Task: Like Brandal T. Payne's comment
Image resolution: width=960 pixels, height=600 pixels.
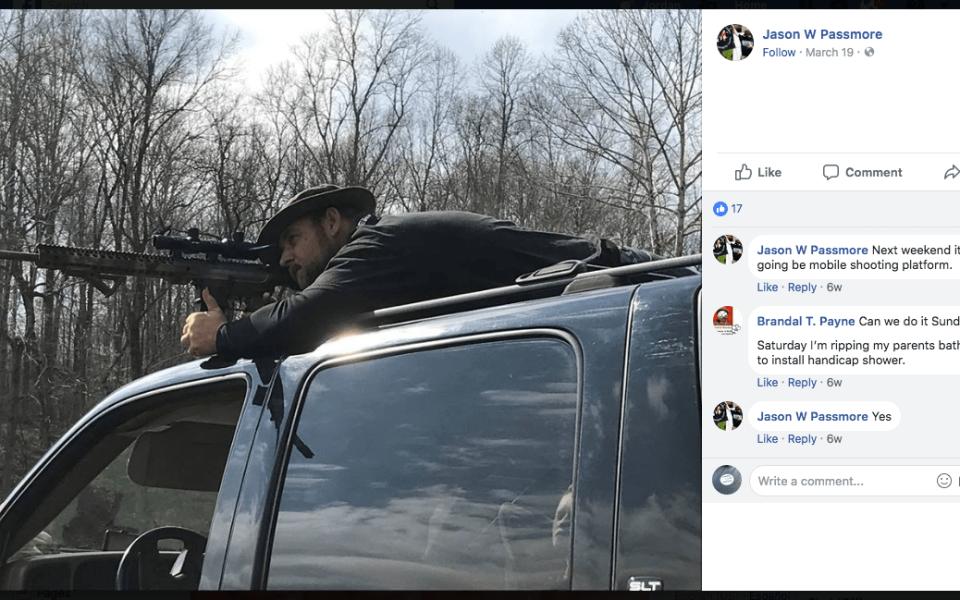Action: click(767, 382)
